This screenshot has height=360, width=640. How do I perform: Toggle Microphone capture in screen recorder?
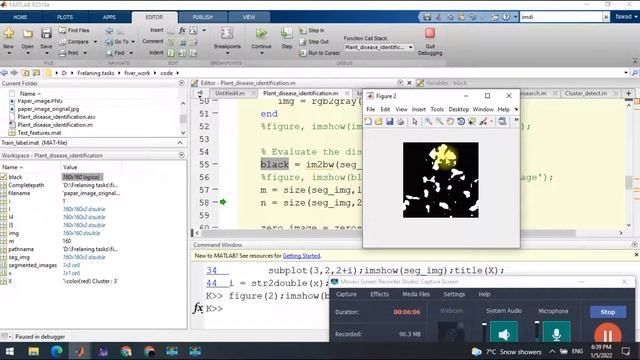click(x=556, y=334)
